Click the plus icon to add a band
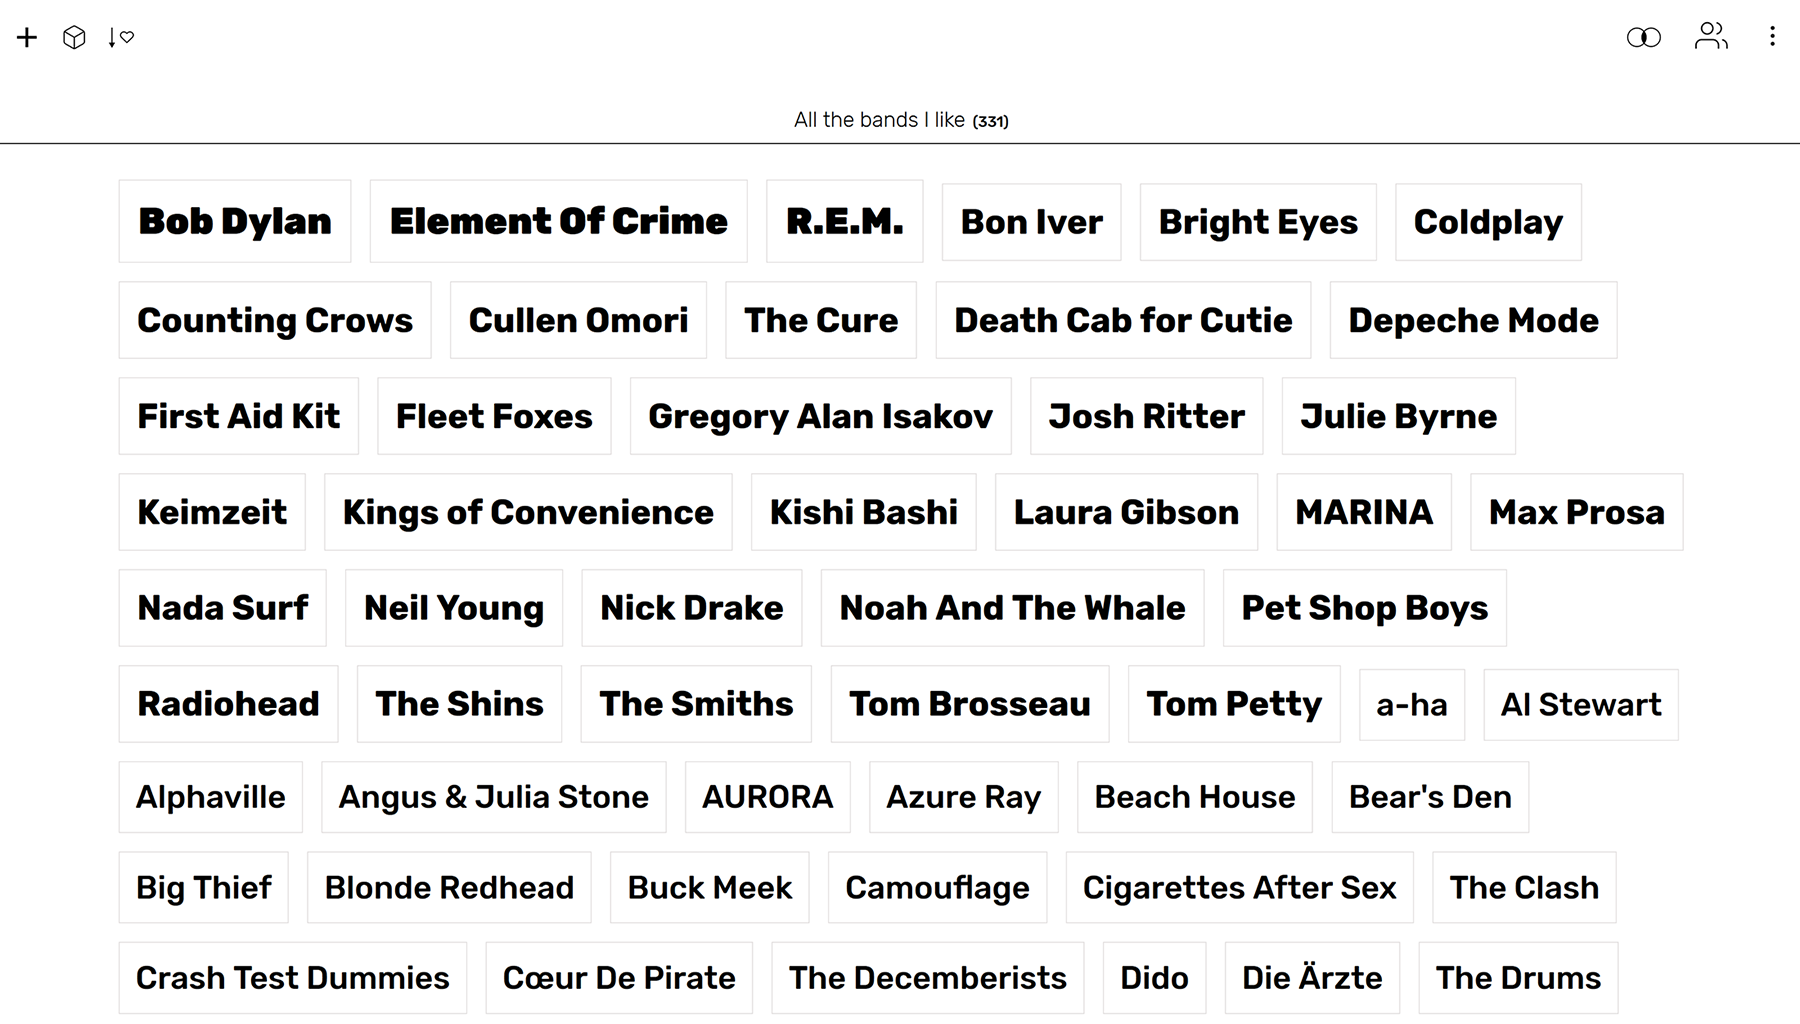The image size is (1800, 1024). point(26,37)
